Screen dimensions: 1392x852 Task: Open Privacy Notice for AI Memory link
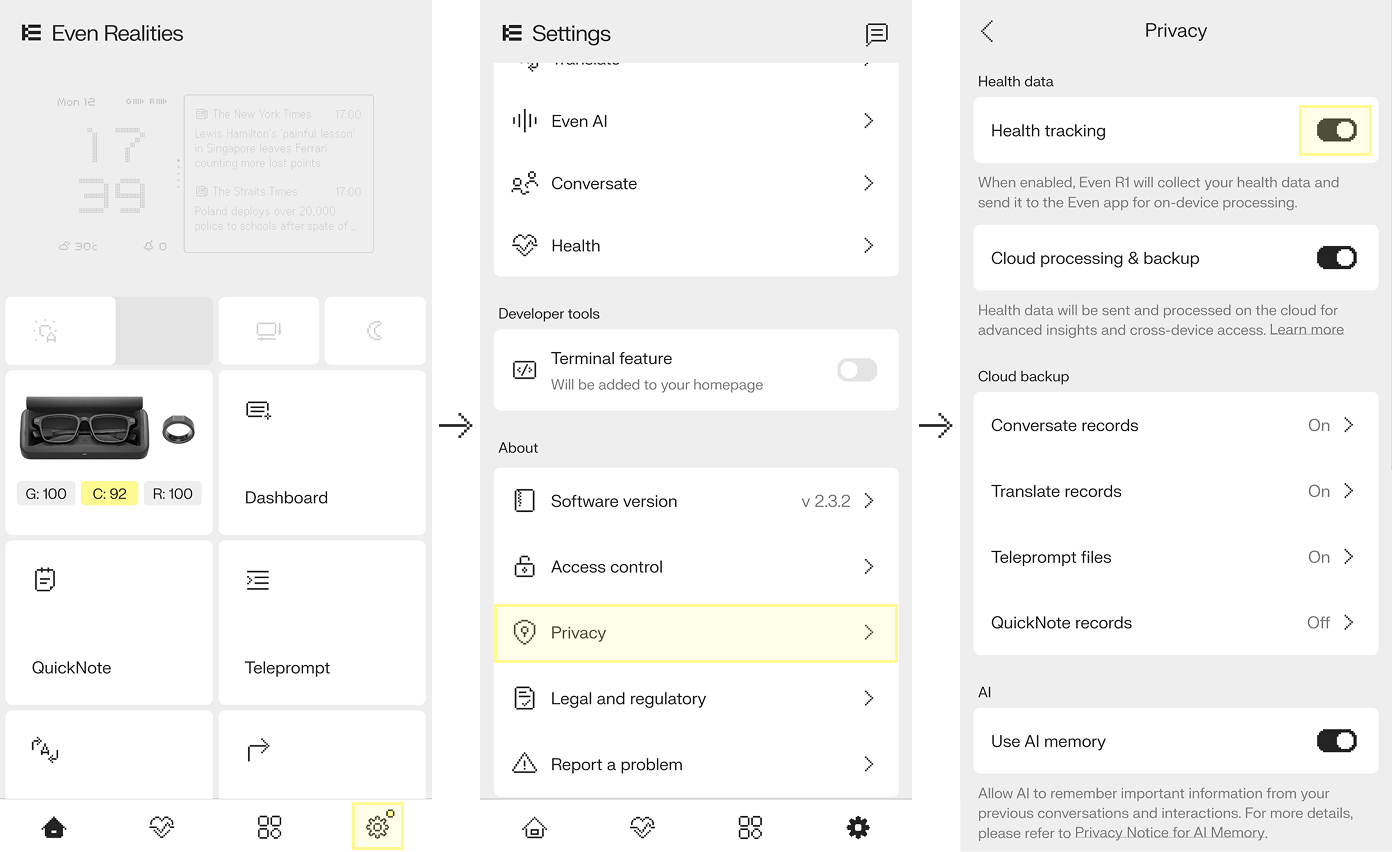click(x=1170, y=833)
